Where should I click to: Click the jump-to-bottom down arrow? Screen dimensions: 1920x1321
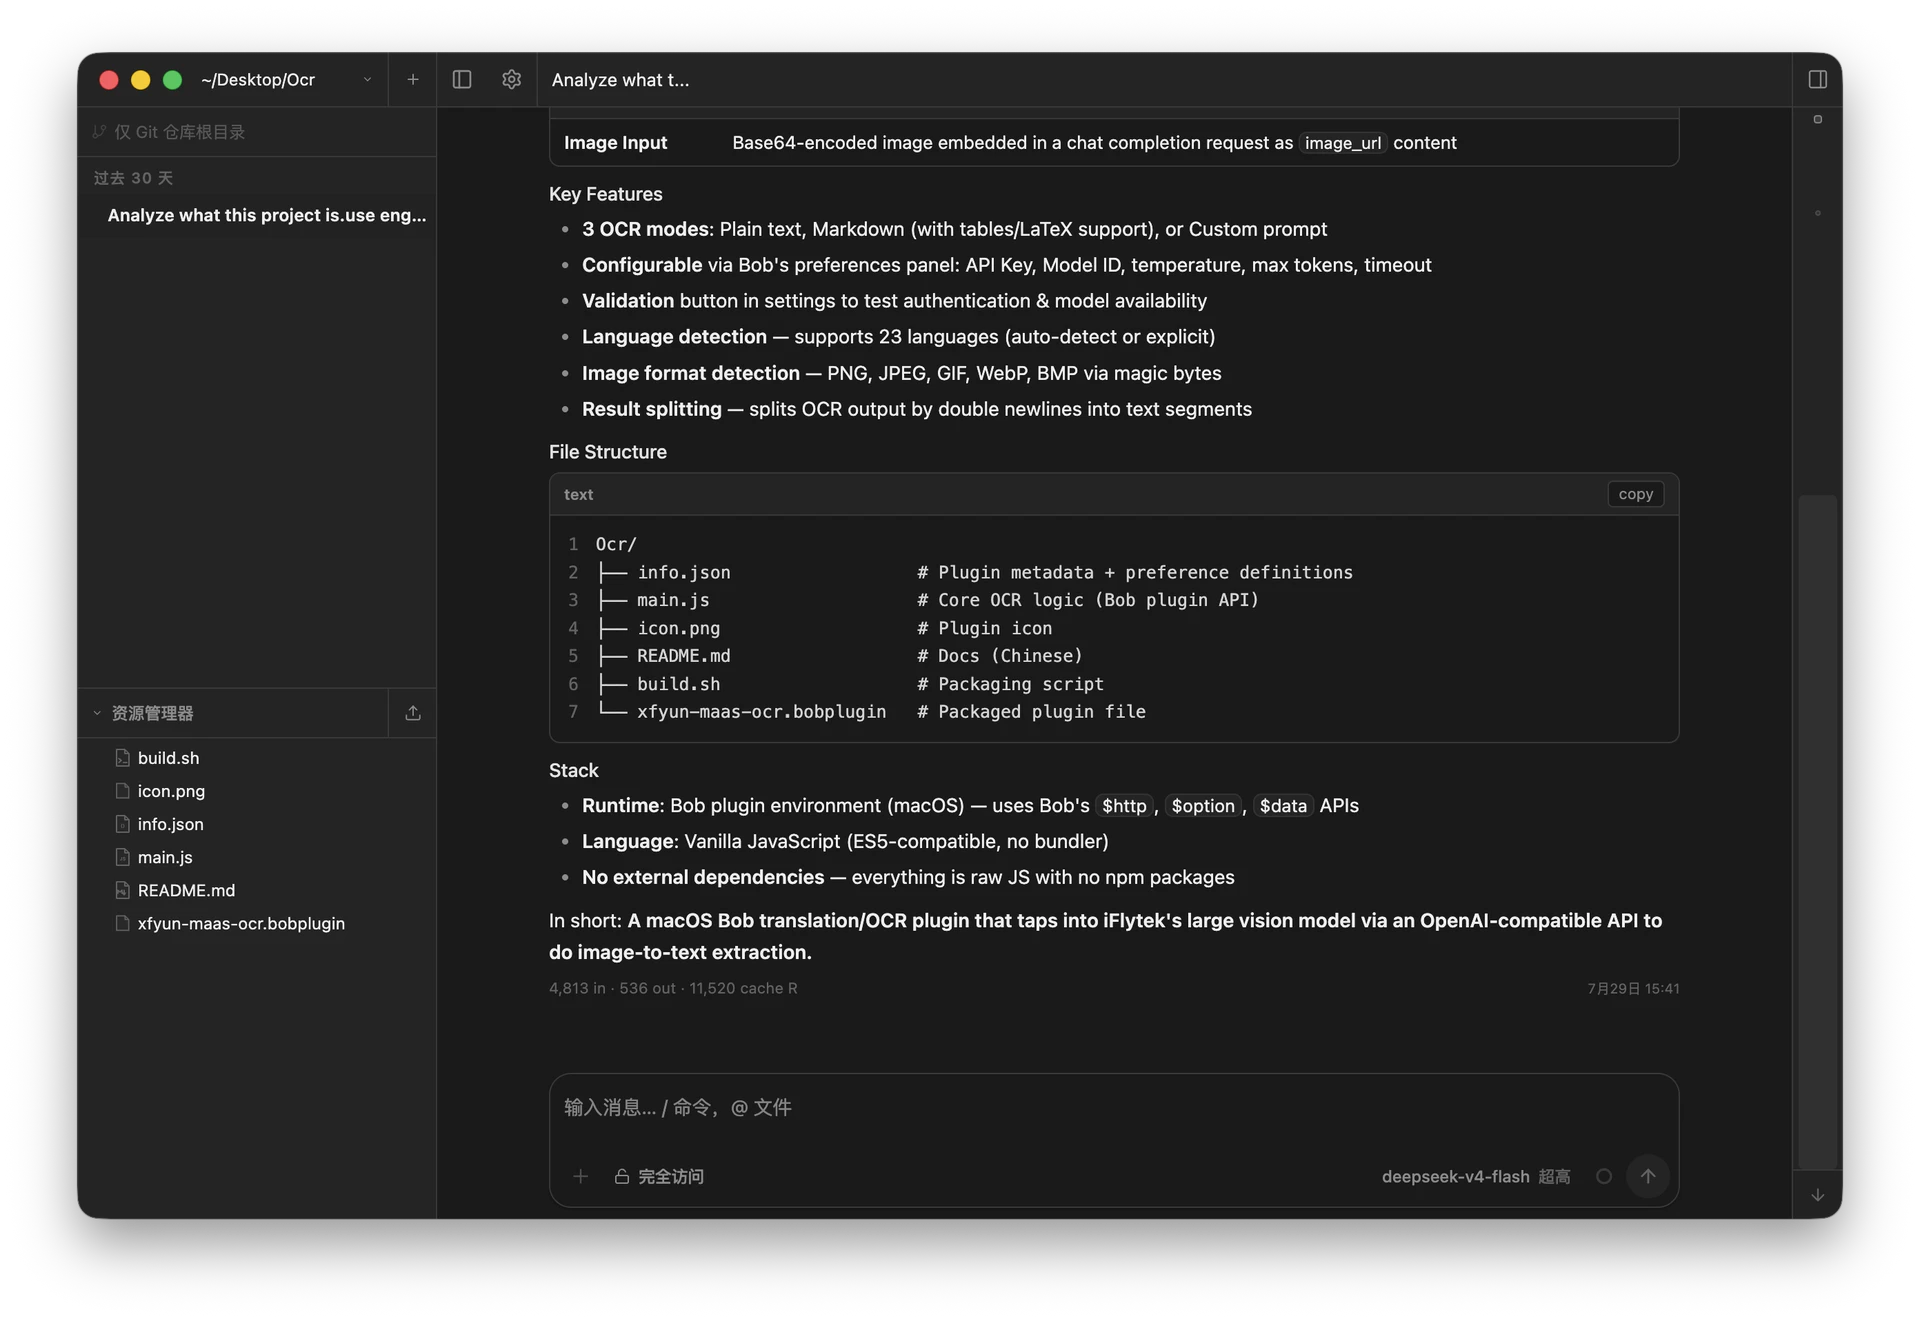click(1818, 1195)
